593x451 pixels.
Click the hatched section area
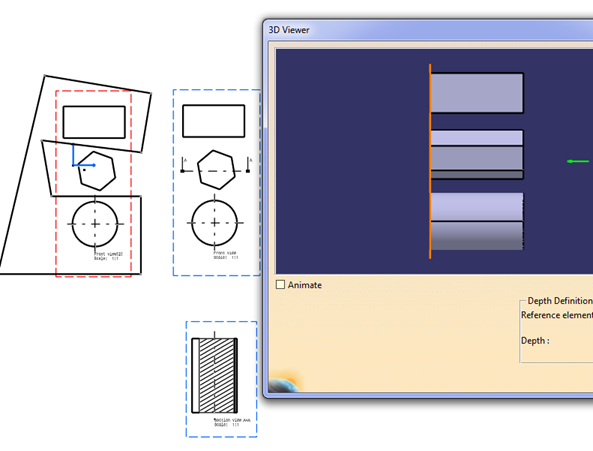pos(216,375)
